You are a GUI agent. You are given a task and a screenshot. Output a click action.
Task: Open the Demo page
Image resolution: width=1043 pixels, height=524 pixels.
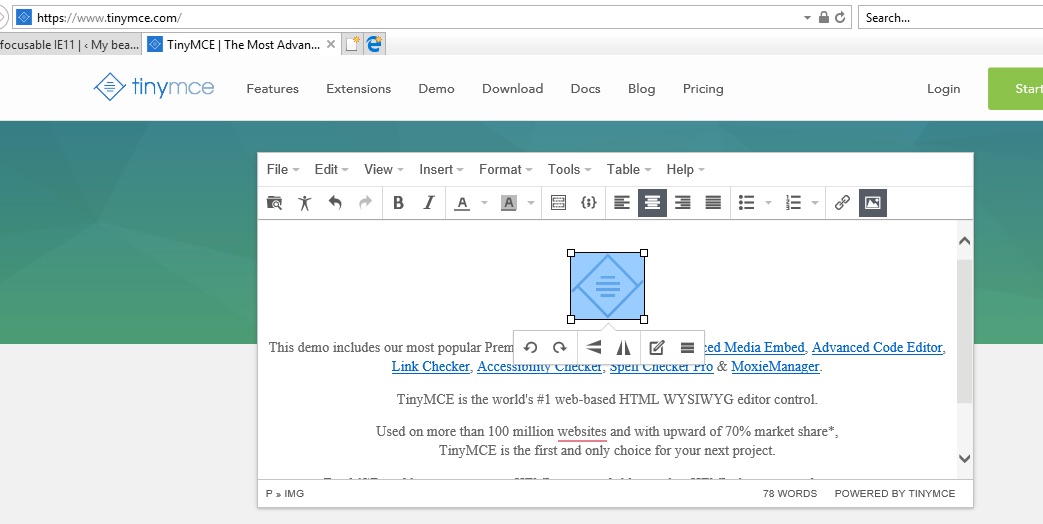point(436,88)
